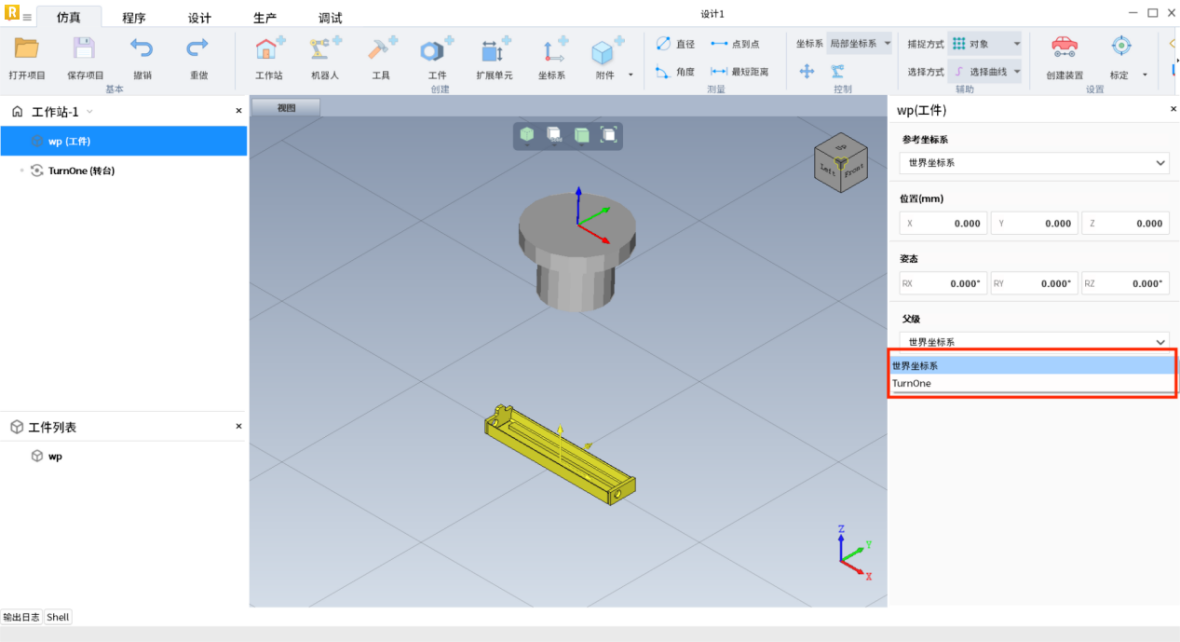Open the 局部坐标系 coordinate dropdown
Screen dimensions: 1180x642
coord(859,44)
